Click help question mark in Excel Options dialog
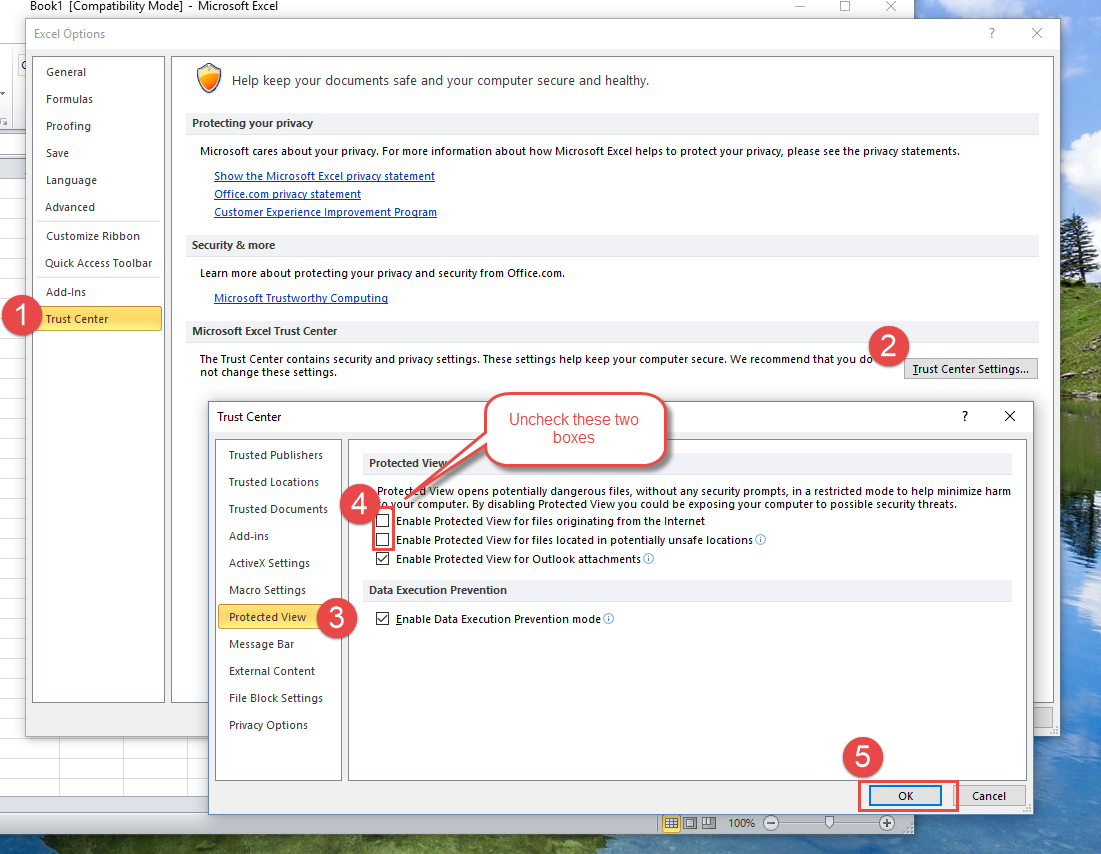The width and height of the screenshot is (1101, 854). (991, 33)
